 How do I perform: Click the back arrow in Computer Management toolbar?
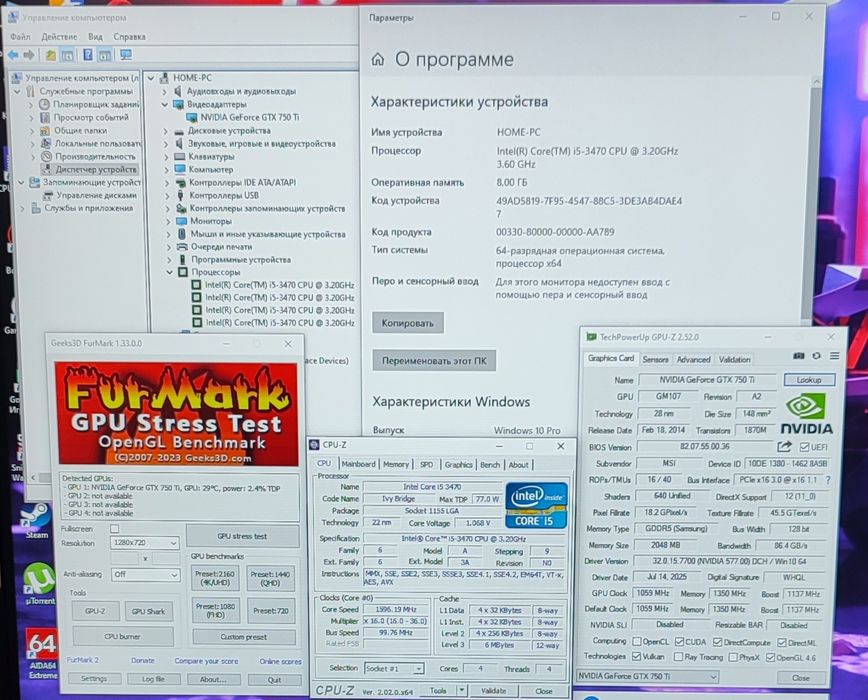coord(13,55)
